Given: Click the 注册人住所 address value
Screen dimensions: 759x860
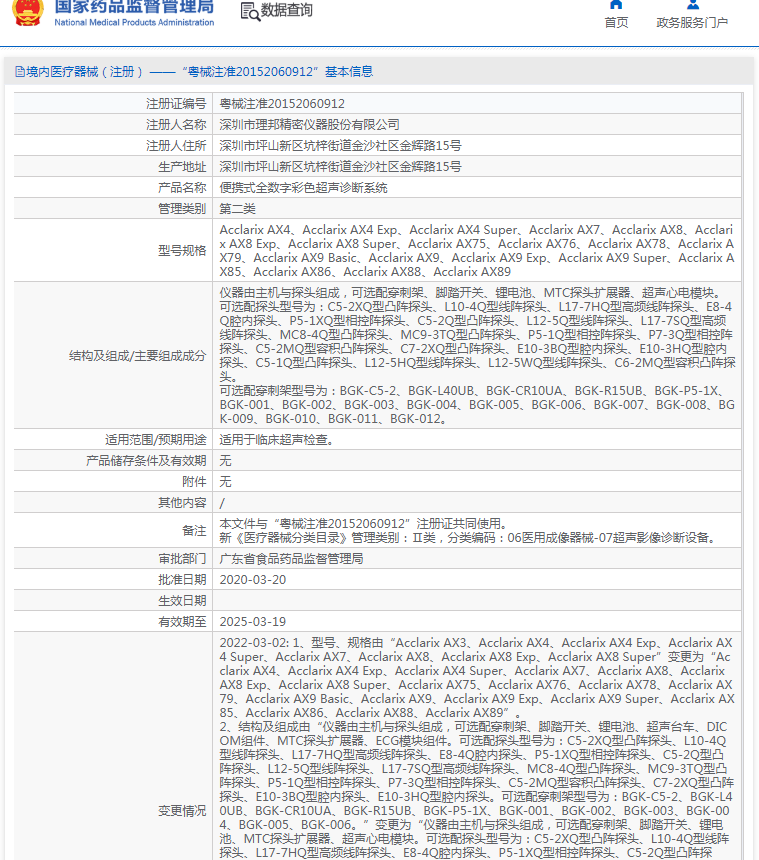Looking at the screenshot, I should [x=340, y=146].
